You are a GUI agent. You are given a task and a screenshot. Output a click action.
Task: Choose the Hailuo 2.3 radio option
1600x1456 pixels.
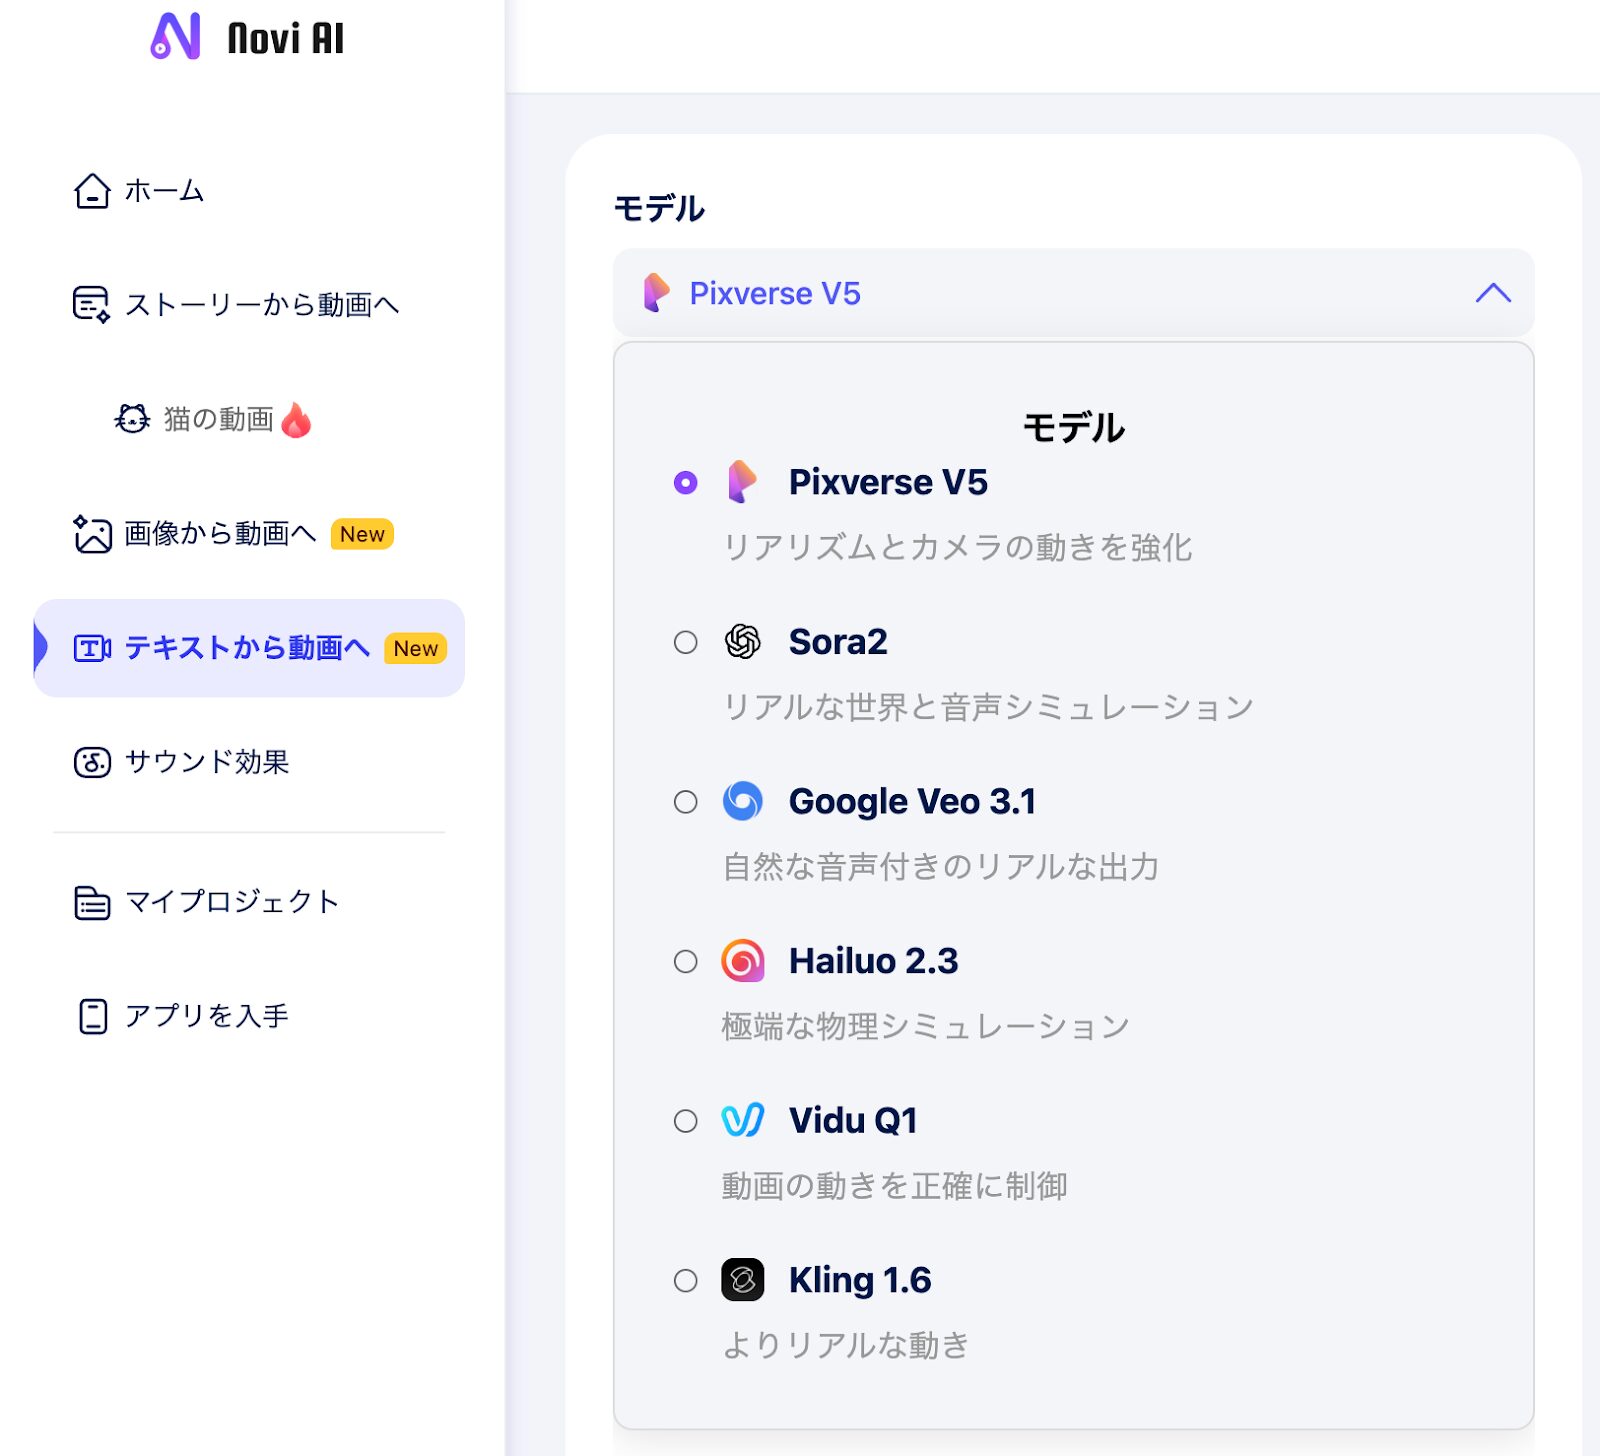[x=685, y=961]
